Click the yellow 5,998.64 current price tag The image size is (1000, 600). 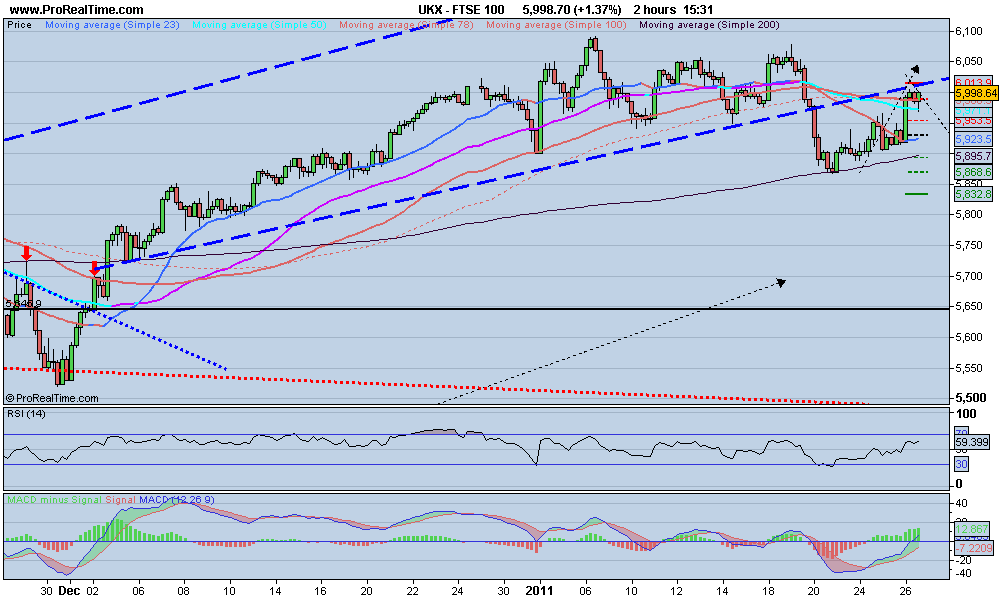(976, 93)
